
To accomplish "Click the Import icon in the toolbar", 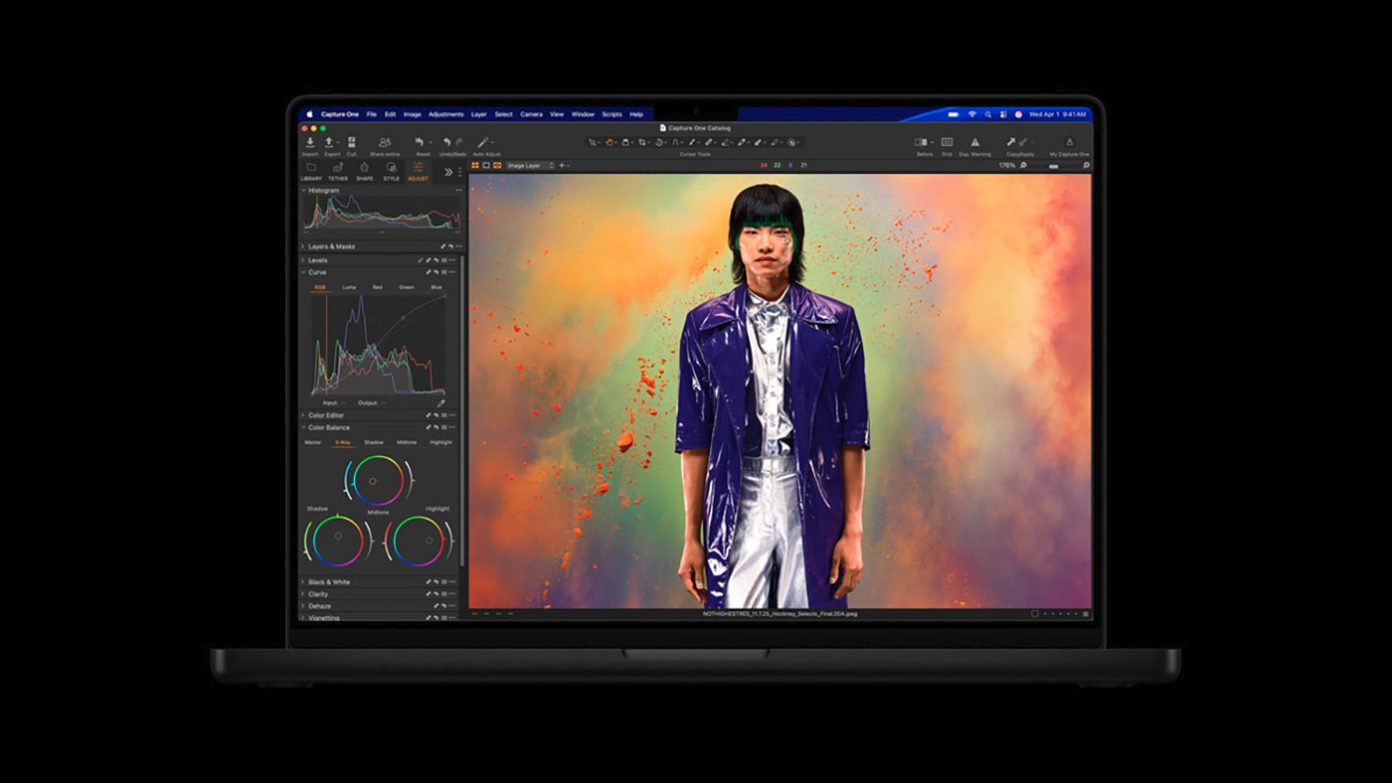I will pos(310,143).
